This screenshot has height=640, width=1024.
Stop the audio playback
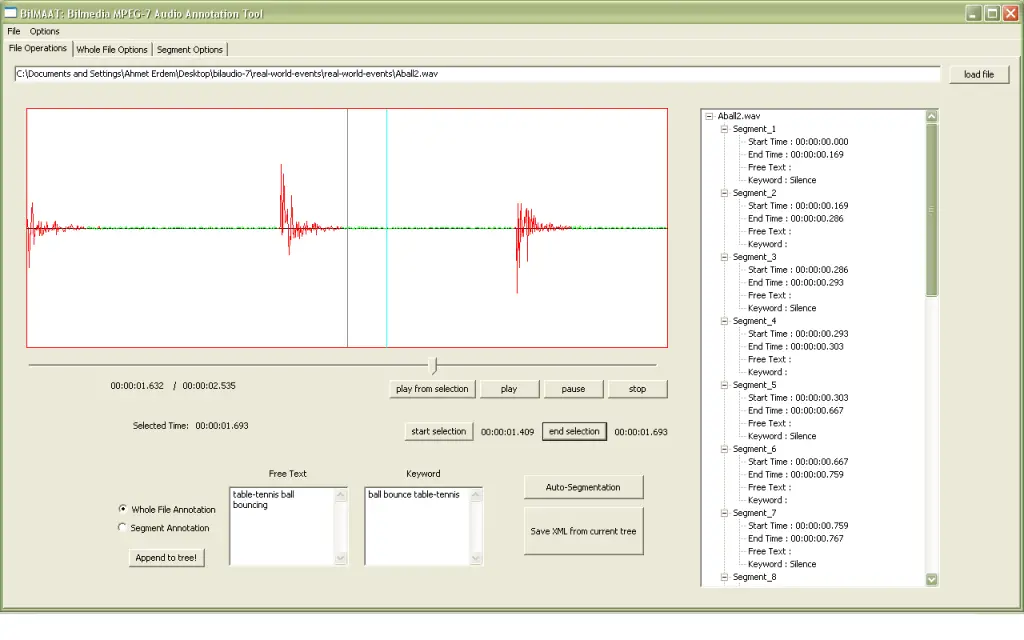(x=637, y=389)
